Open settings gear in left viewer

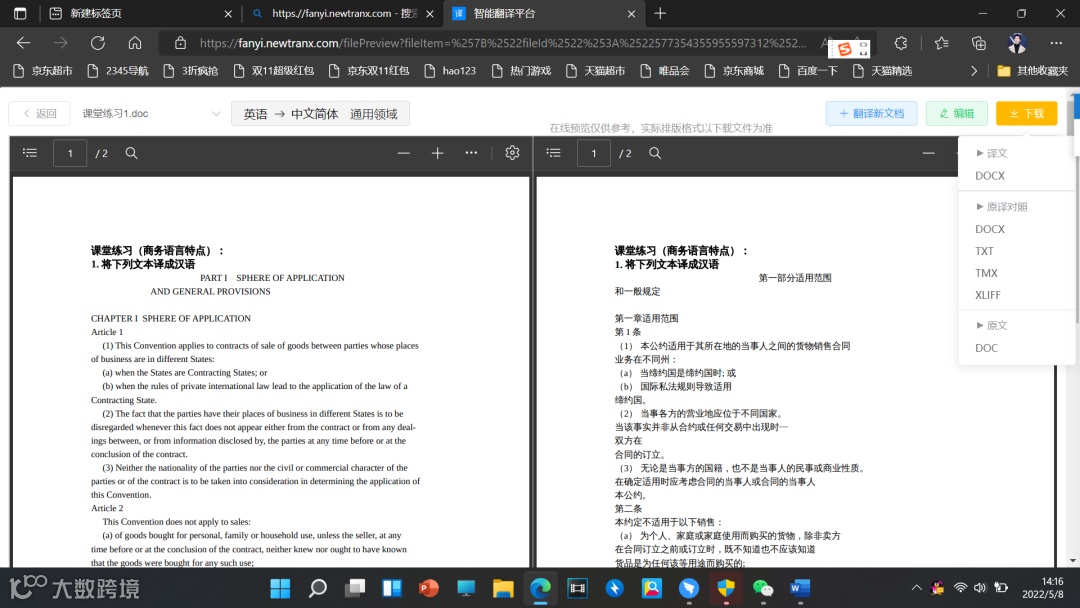tap(512, 153)
